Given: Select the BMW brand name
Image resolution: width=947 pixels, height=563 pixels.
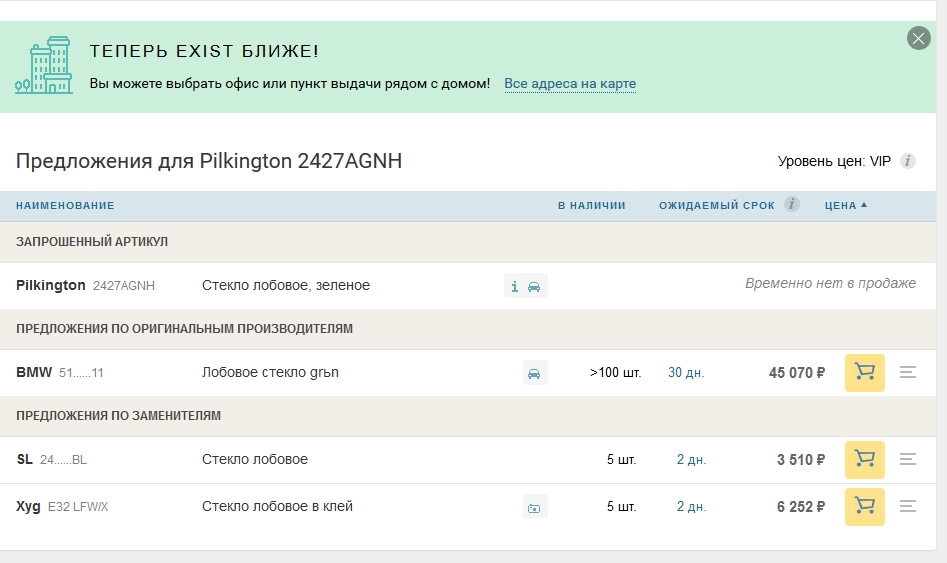Looking at the screenshot, I should point(34,372).
